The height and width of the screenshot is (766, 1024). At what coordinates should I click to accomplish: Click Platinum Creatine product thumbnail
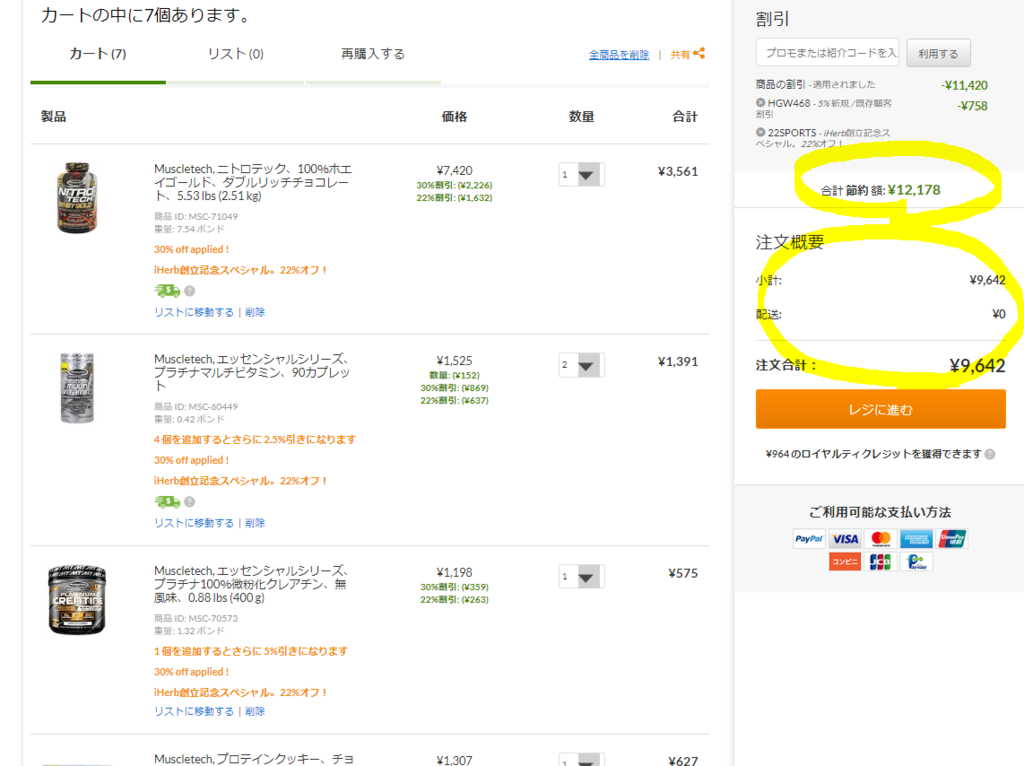[x=77, y=600]
